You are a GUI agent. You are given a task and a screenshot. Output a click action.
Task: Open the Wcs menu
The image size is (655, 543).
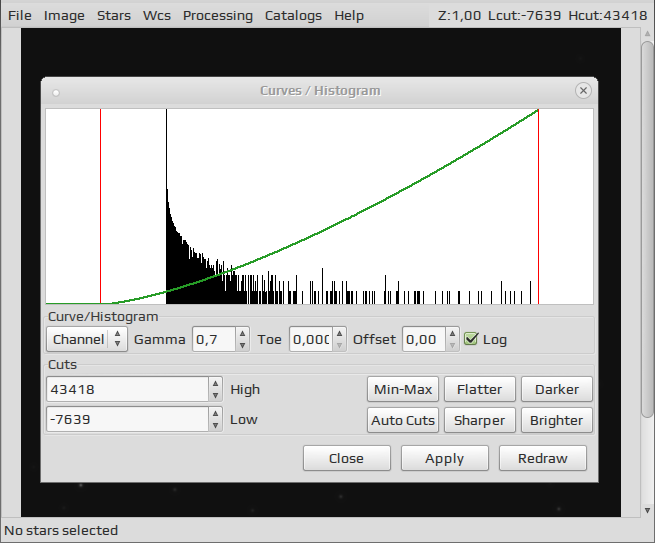coord(157,15)
